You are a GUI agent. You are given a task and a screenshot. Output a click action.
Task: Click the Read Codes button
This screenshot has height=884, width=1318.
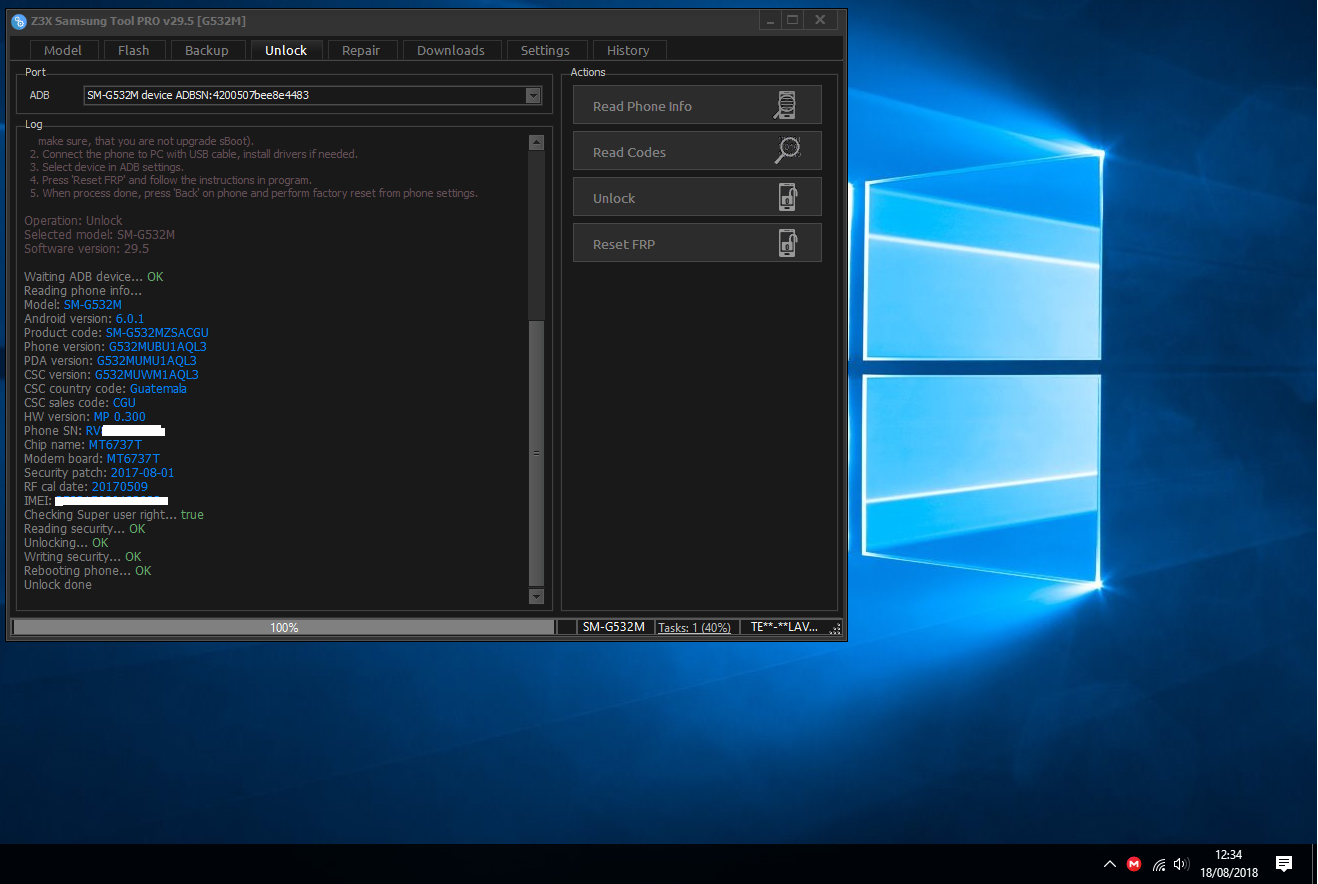(697, 151)
